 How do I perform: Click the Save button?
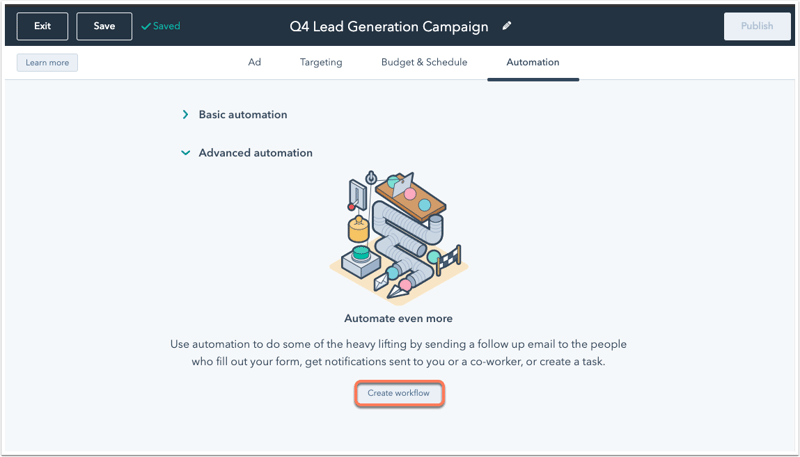tap(104, 26)
